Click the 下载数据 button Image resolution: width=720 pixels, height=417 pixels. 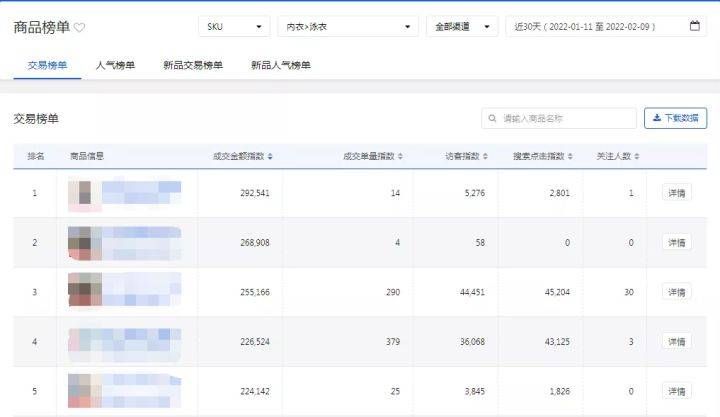click(x=676, y=119)
